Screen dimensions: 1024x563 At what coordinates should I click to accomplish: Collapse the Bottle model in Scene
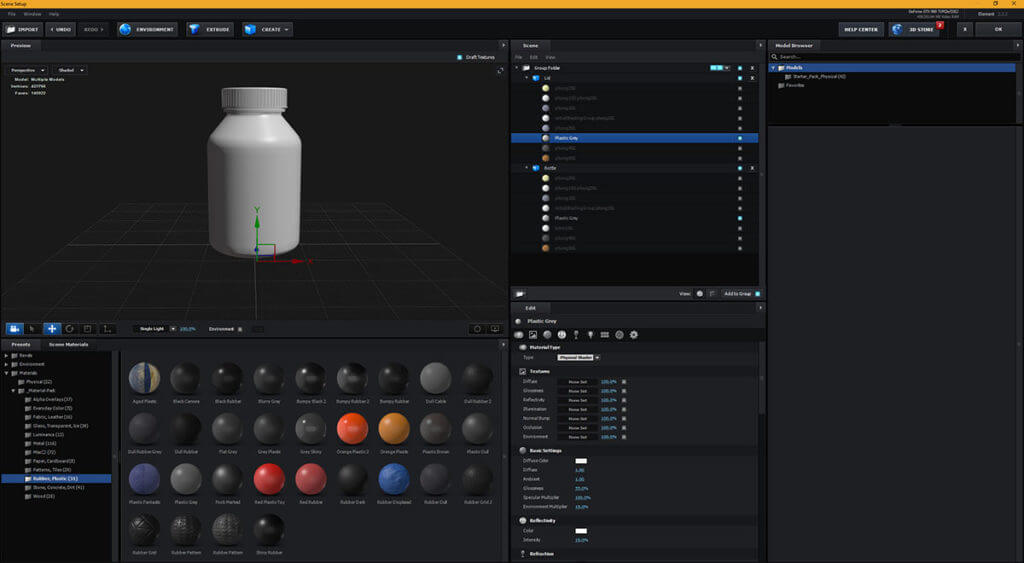[x=527, y=168]
